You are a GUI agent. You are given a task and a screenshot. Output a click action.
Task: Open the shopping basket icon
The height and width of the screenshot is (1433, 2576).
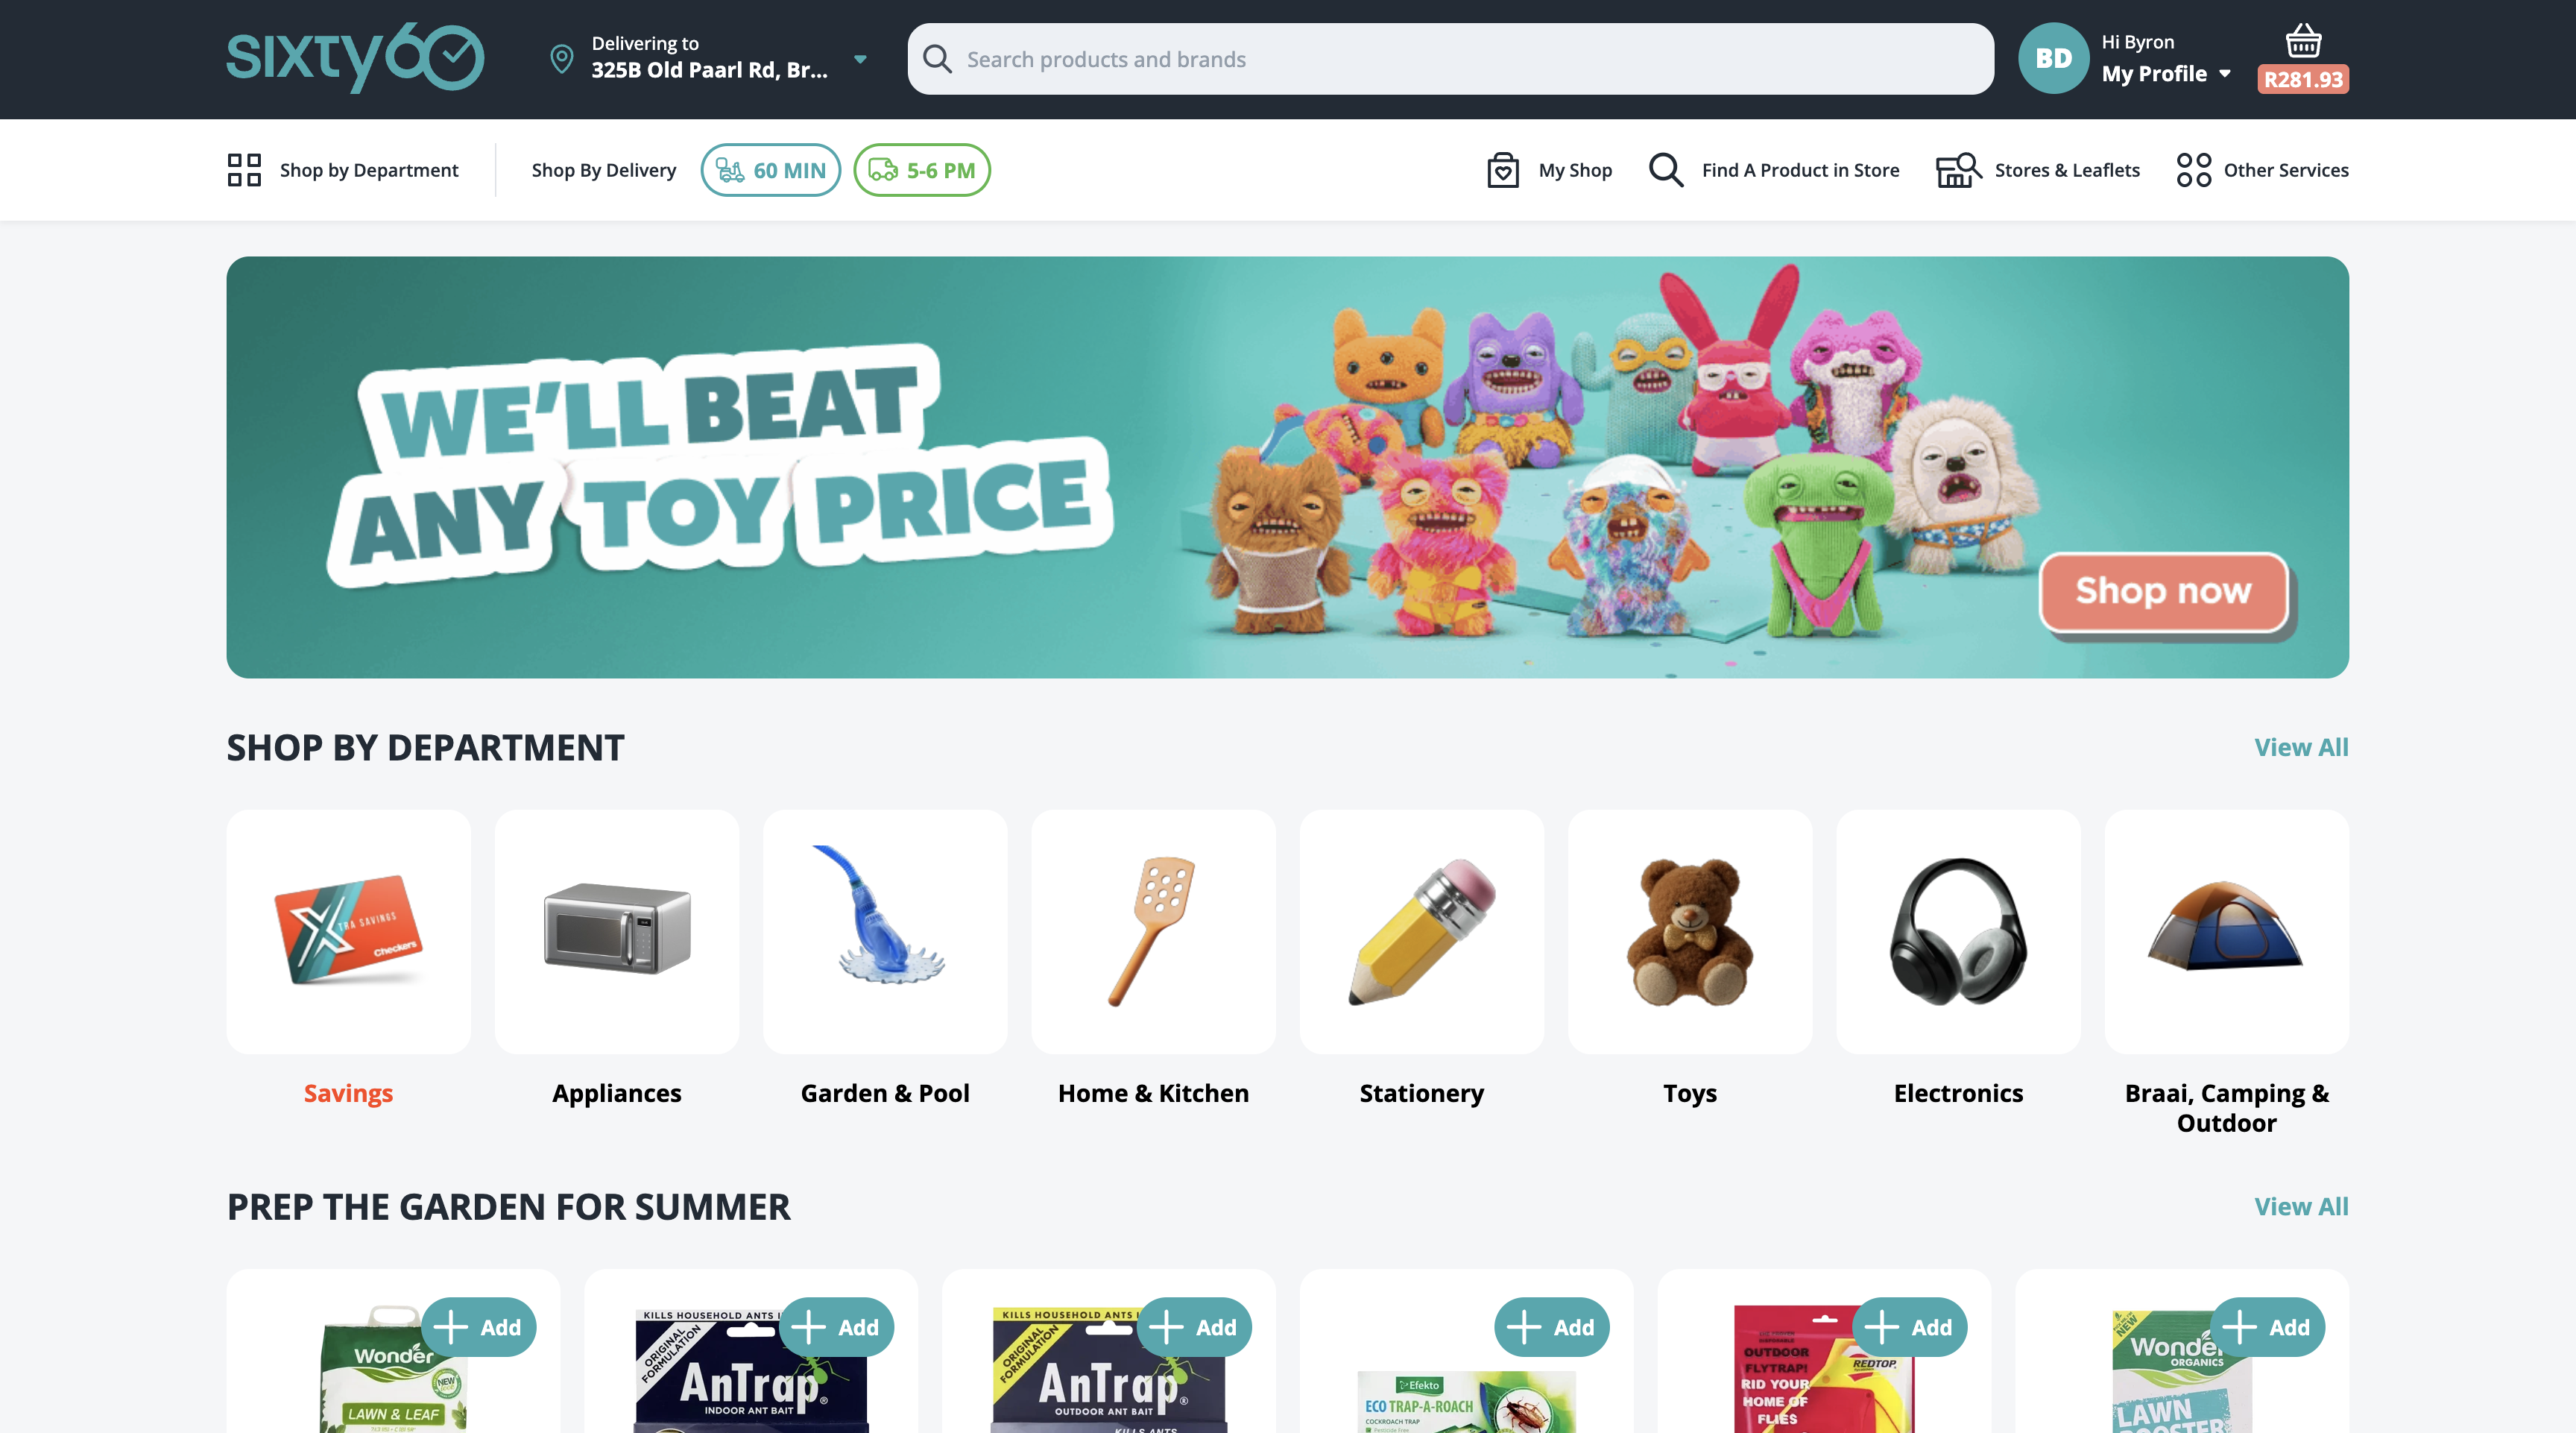pos(2303,41)
